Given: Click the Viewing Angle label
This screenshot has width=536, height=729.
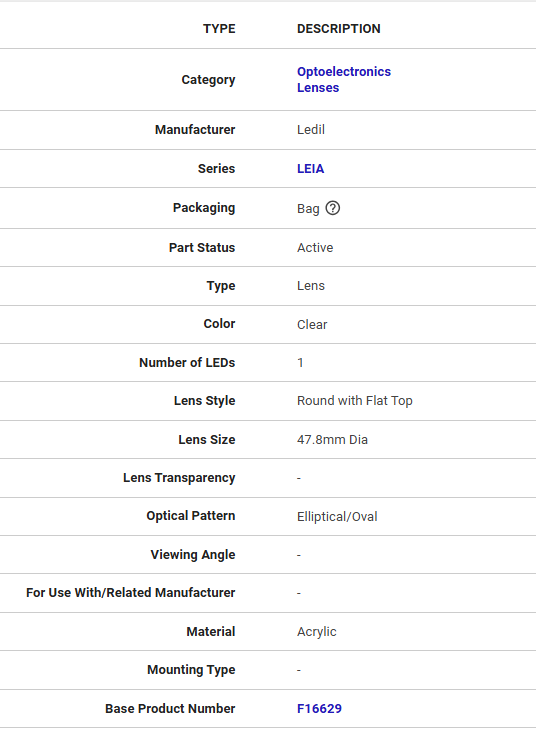Looking at the screenshot, I should (193, 555).
